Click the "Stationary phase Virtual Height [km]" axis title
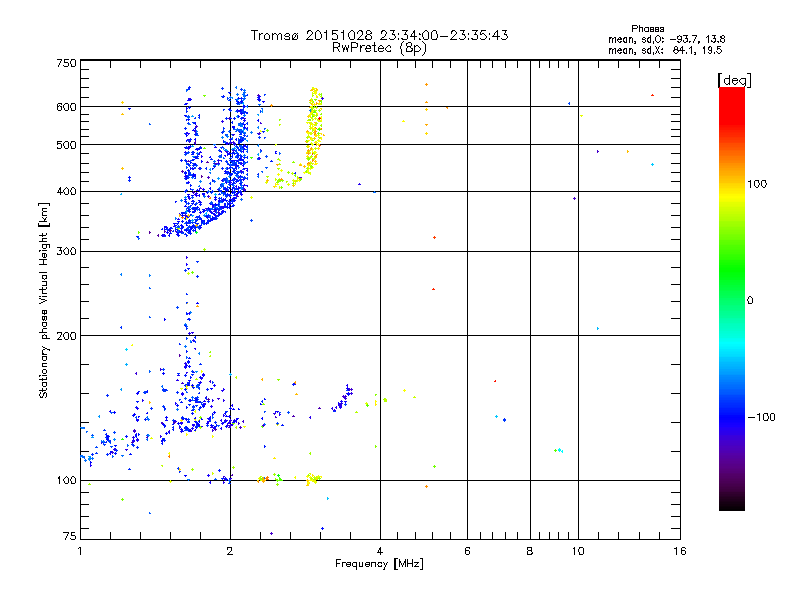The height and width of the screenshot is (600, 800). click(x=43, y=301)
